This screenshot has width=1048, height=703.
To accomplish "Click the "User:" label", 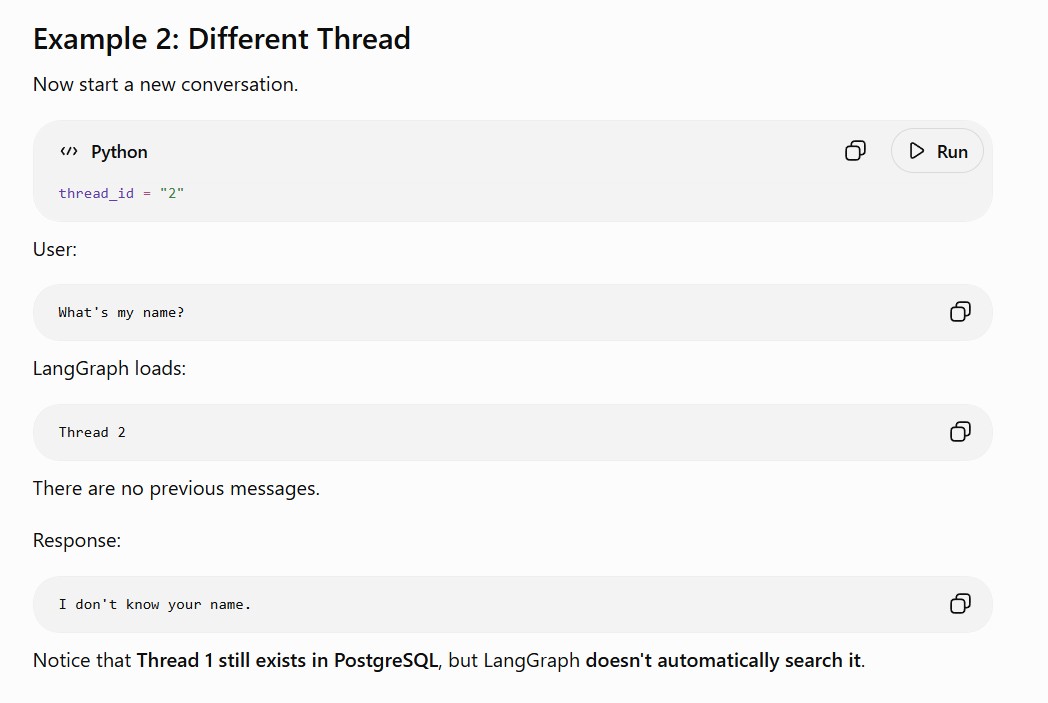I will pos(55,249).
